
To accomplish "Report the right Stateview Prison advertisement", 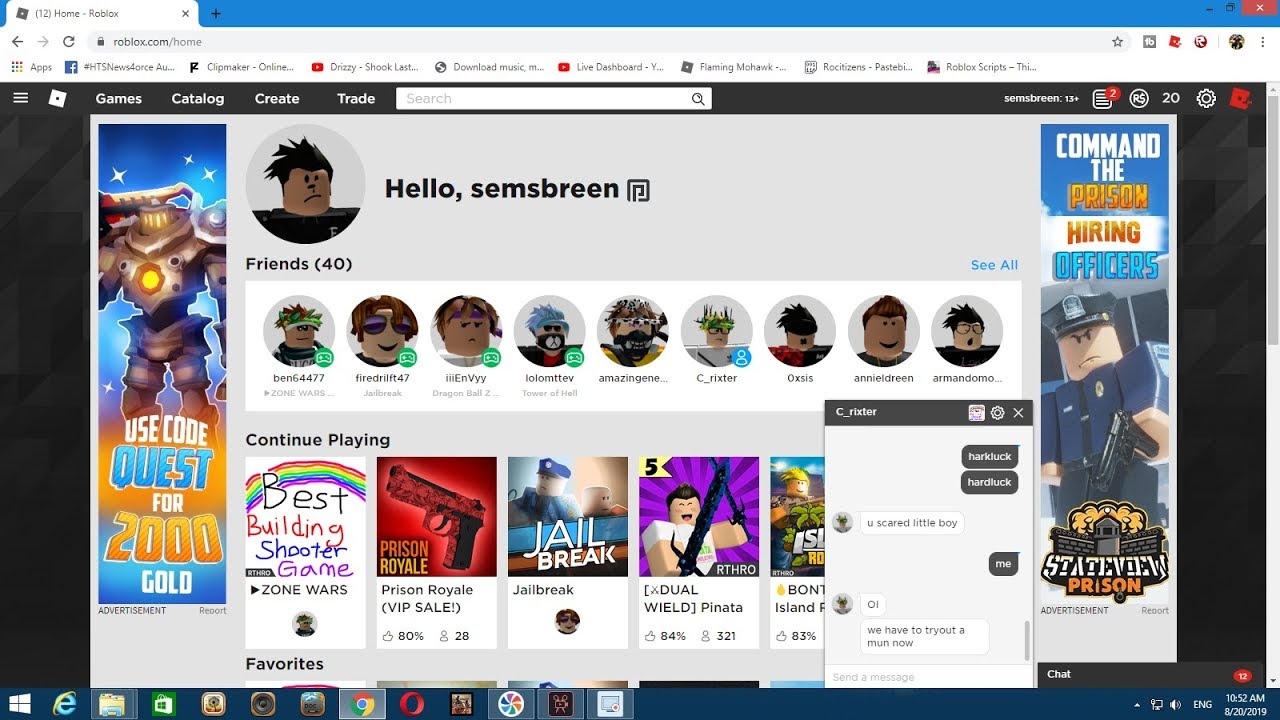I will [x=1155, y=610].
